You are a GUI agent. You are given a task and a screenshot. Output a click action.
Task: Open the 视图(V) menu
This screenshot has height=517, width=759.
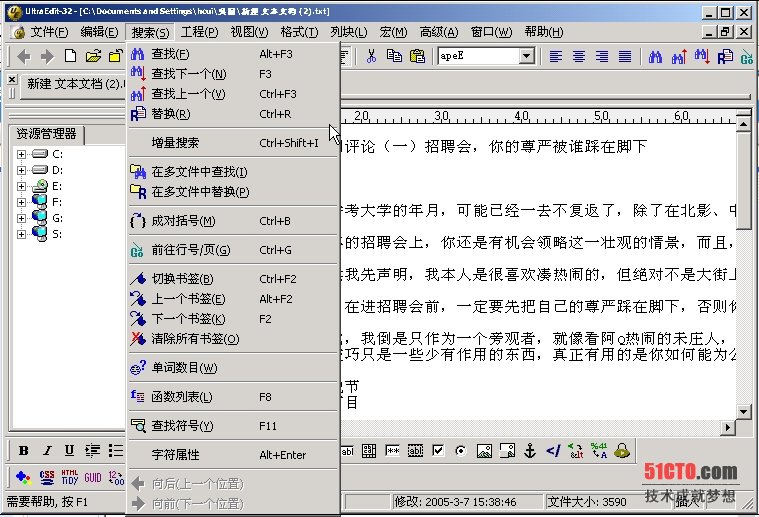249,32
